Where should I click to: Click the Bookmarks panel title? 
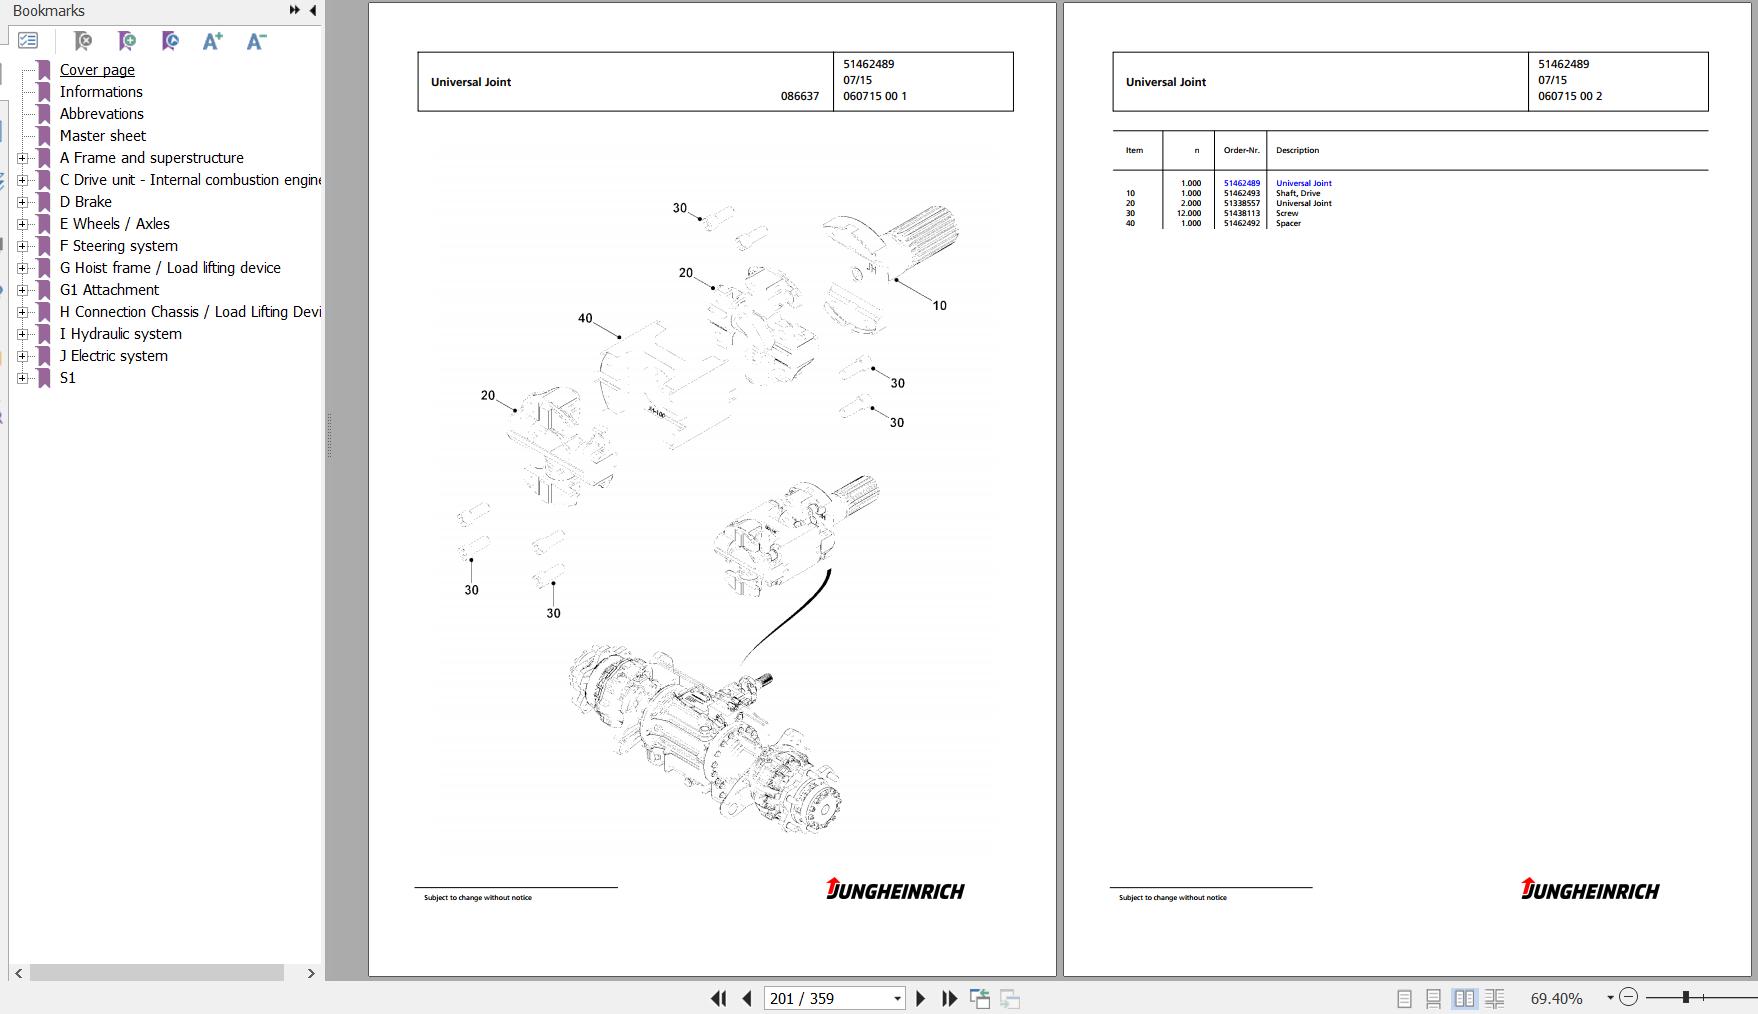pos(49,11)
